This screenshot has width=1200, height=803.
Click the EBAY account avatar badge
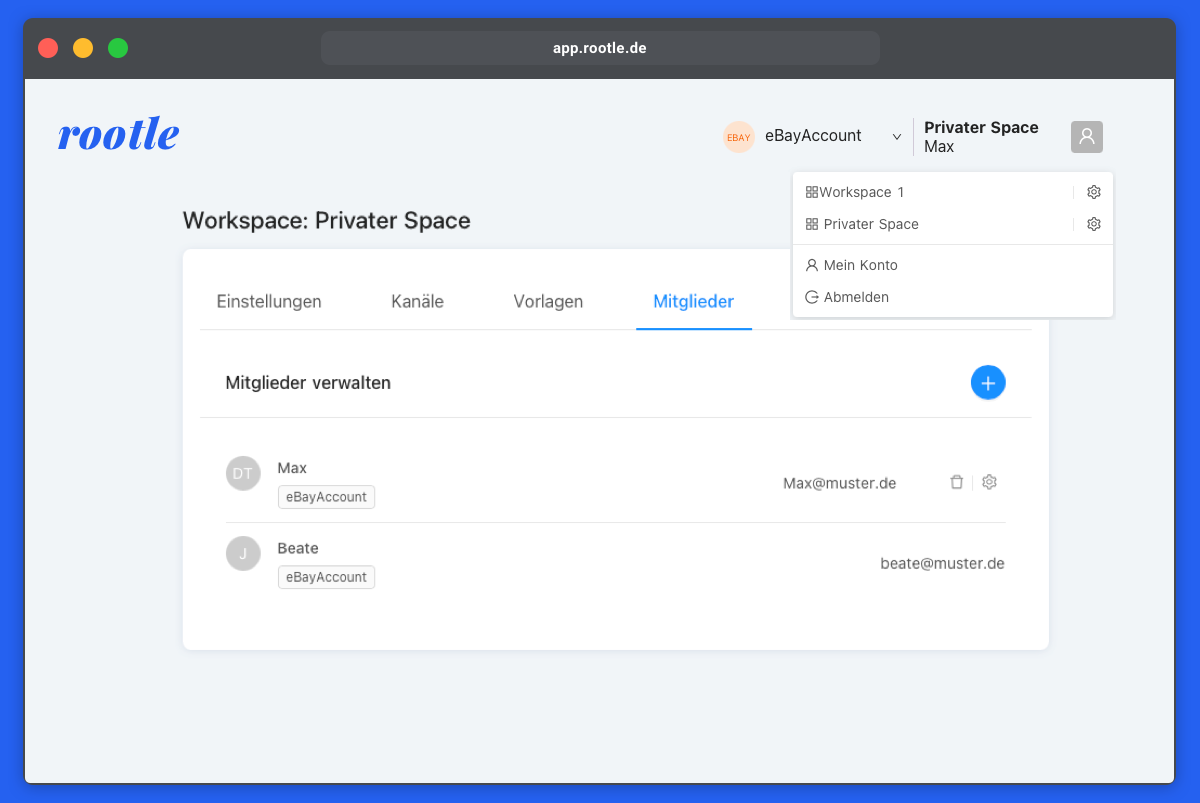738,136
